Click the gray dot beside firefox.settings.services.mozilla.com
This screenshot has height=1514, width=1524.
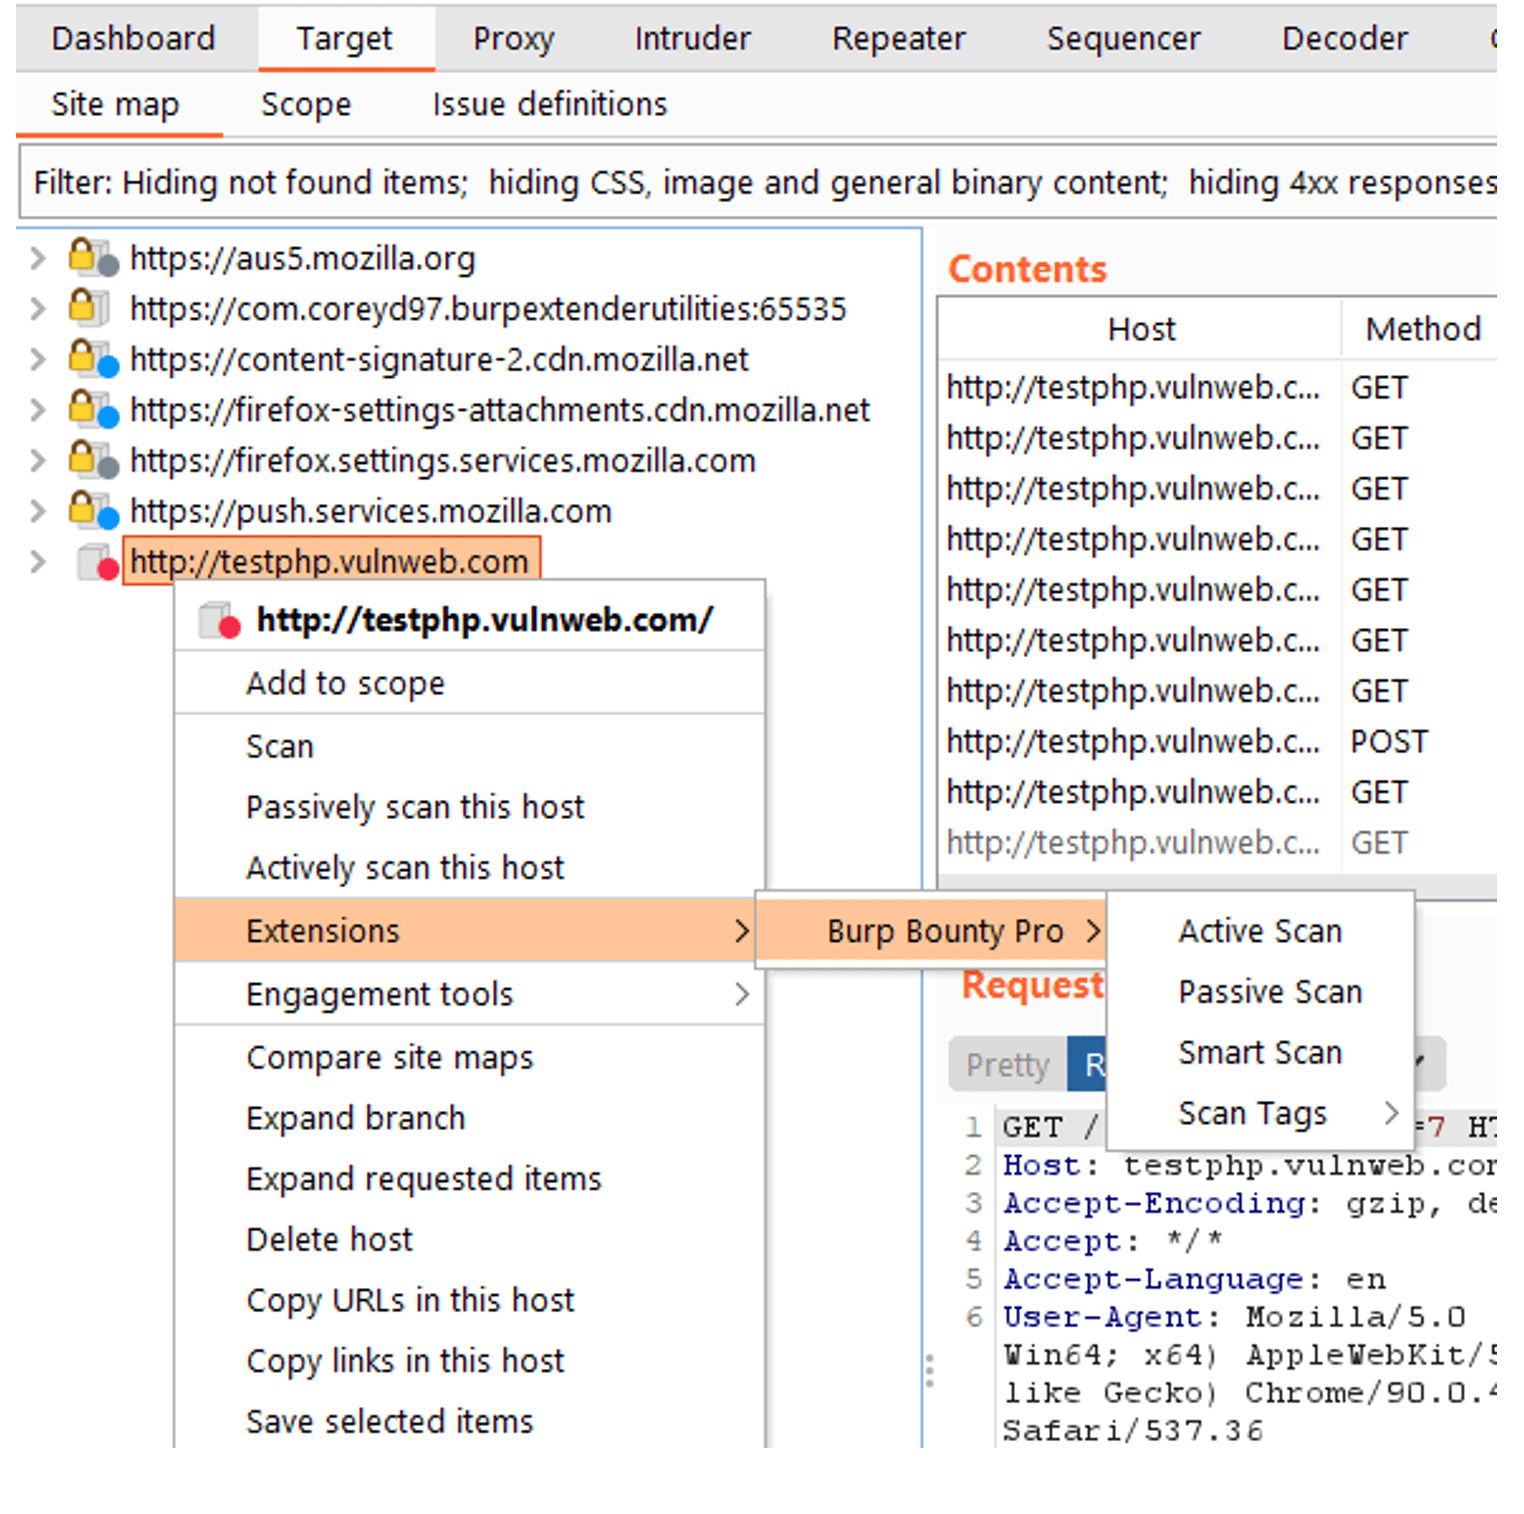pyautogui.click(x=107, y=469)
